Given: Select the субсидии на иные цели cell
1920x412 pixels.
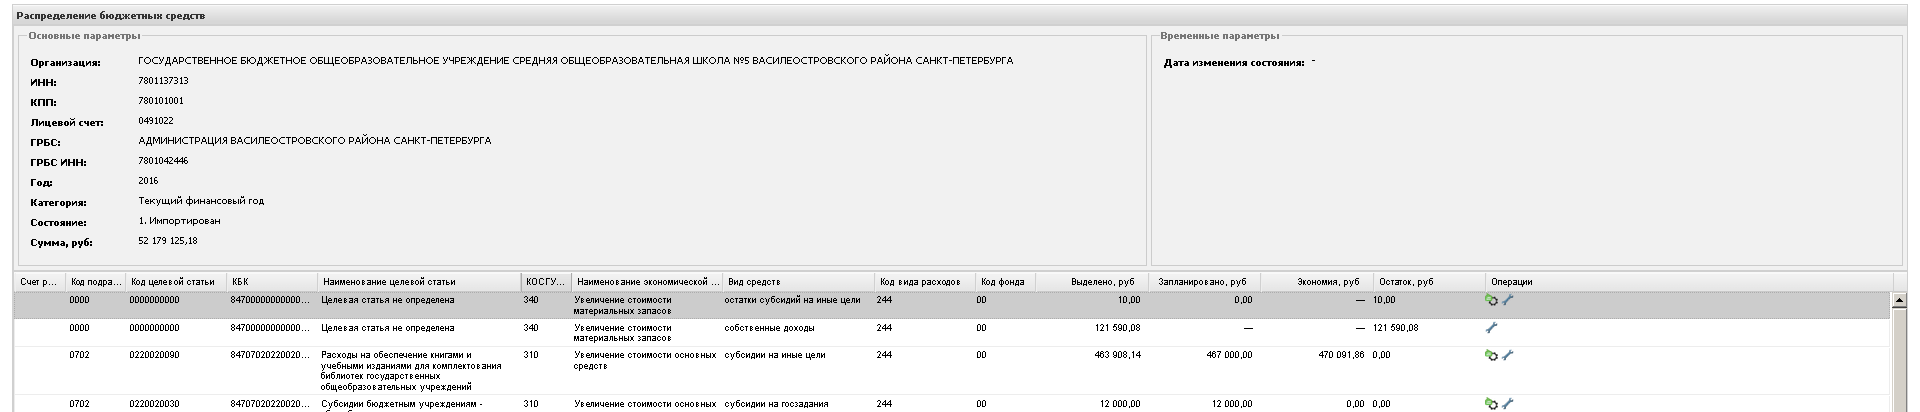Looking at the screenshot, I should pos(775,355).
